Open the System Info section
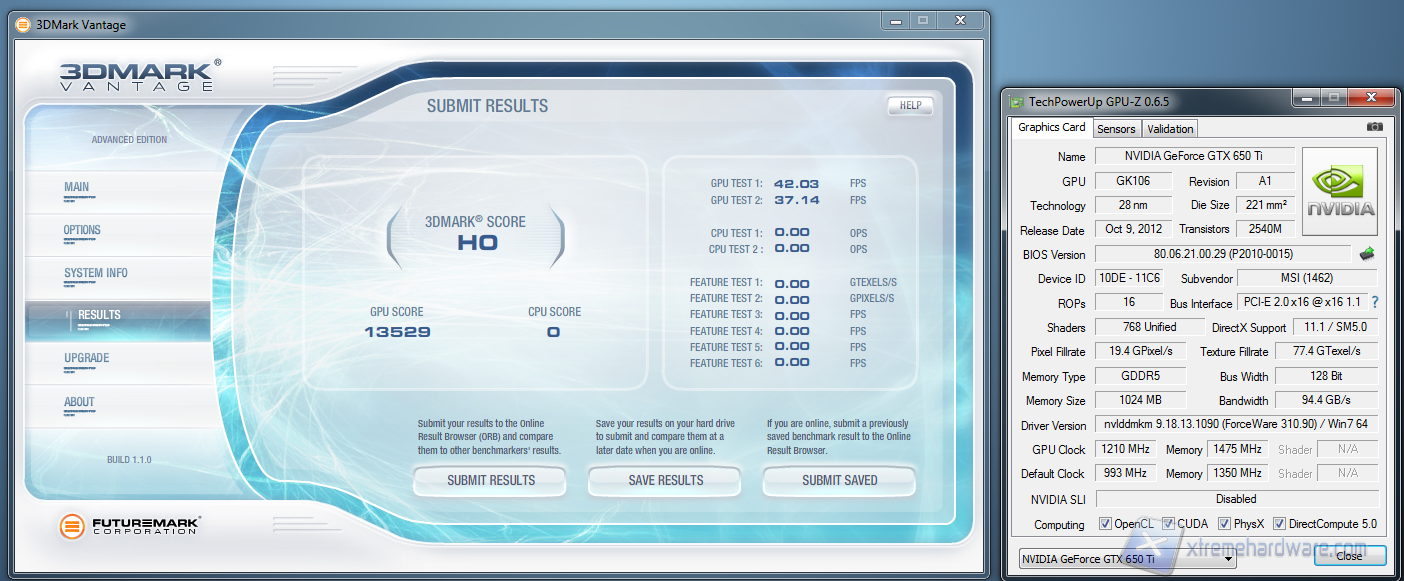This screenshot has width=1404, height=581. [x=96, y=273]
